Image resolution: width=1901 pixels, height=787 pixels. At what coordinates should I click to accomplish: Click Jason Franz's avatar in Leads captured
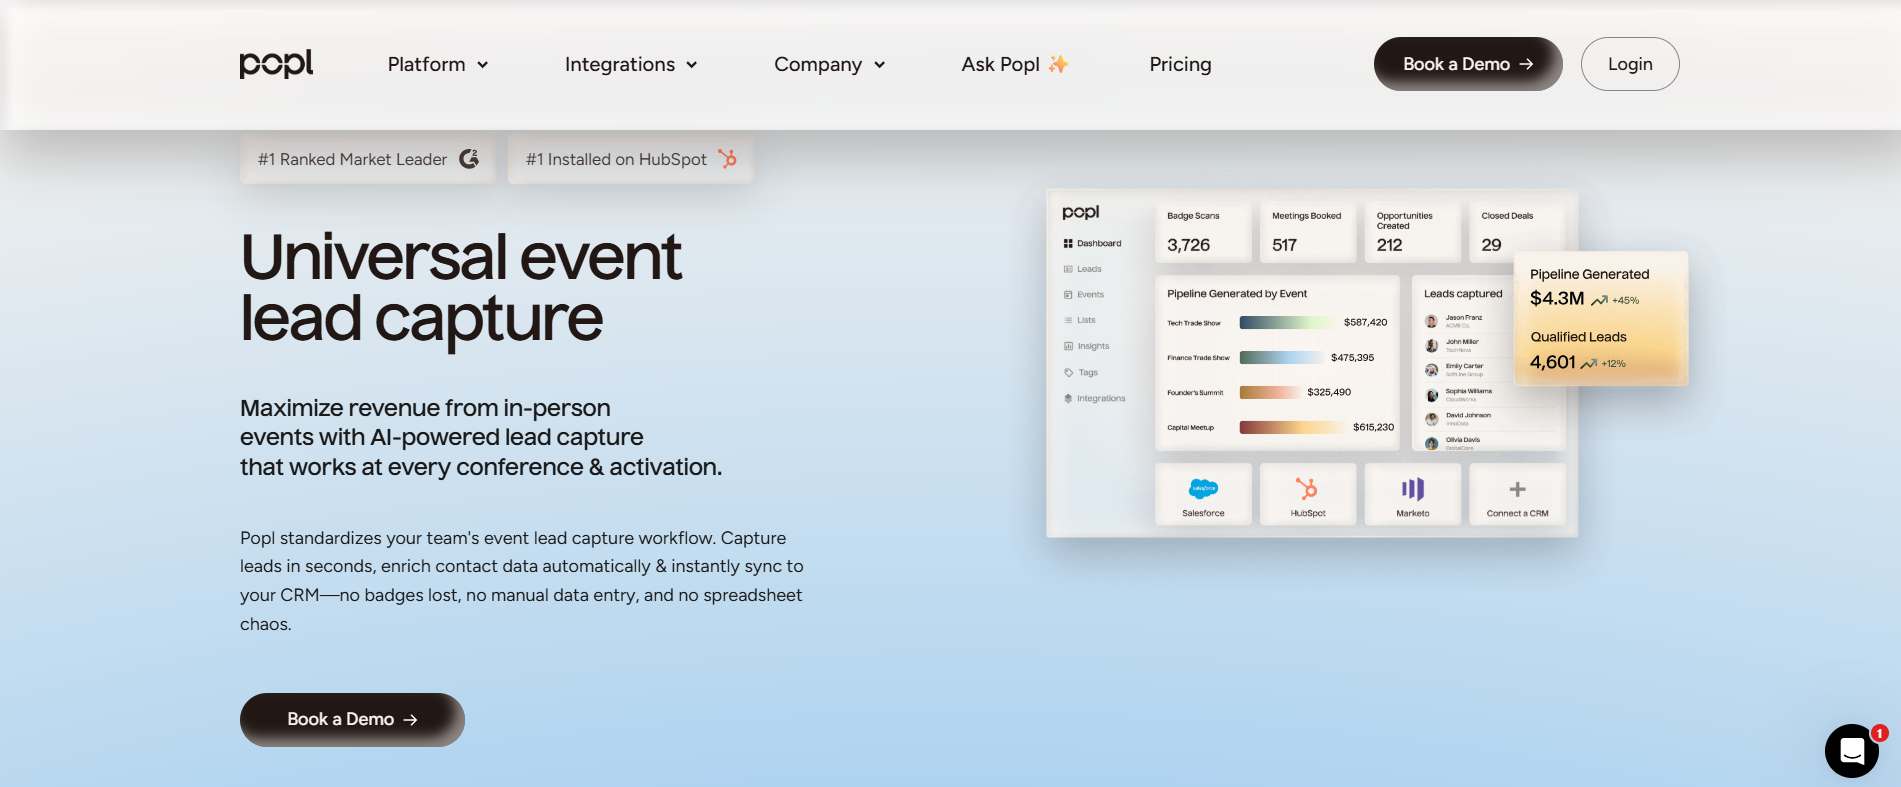click(1432, 321)
